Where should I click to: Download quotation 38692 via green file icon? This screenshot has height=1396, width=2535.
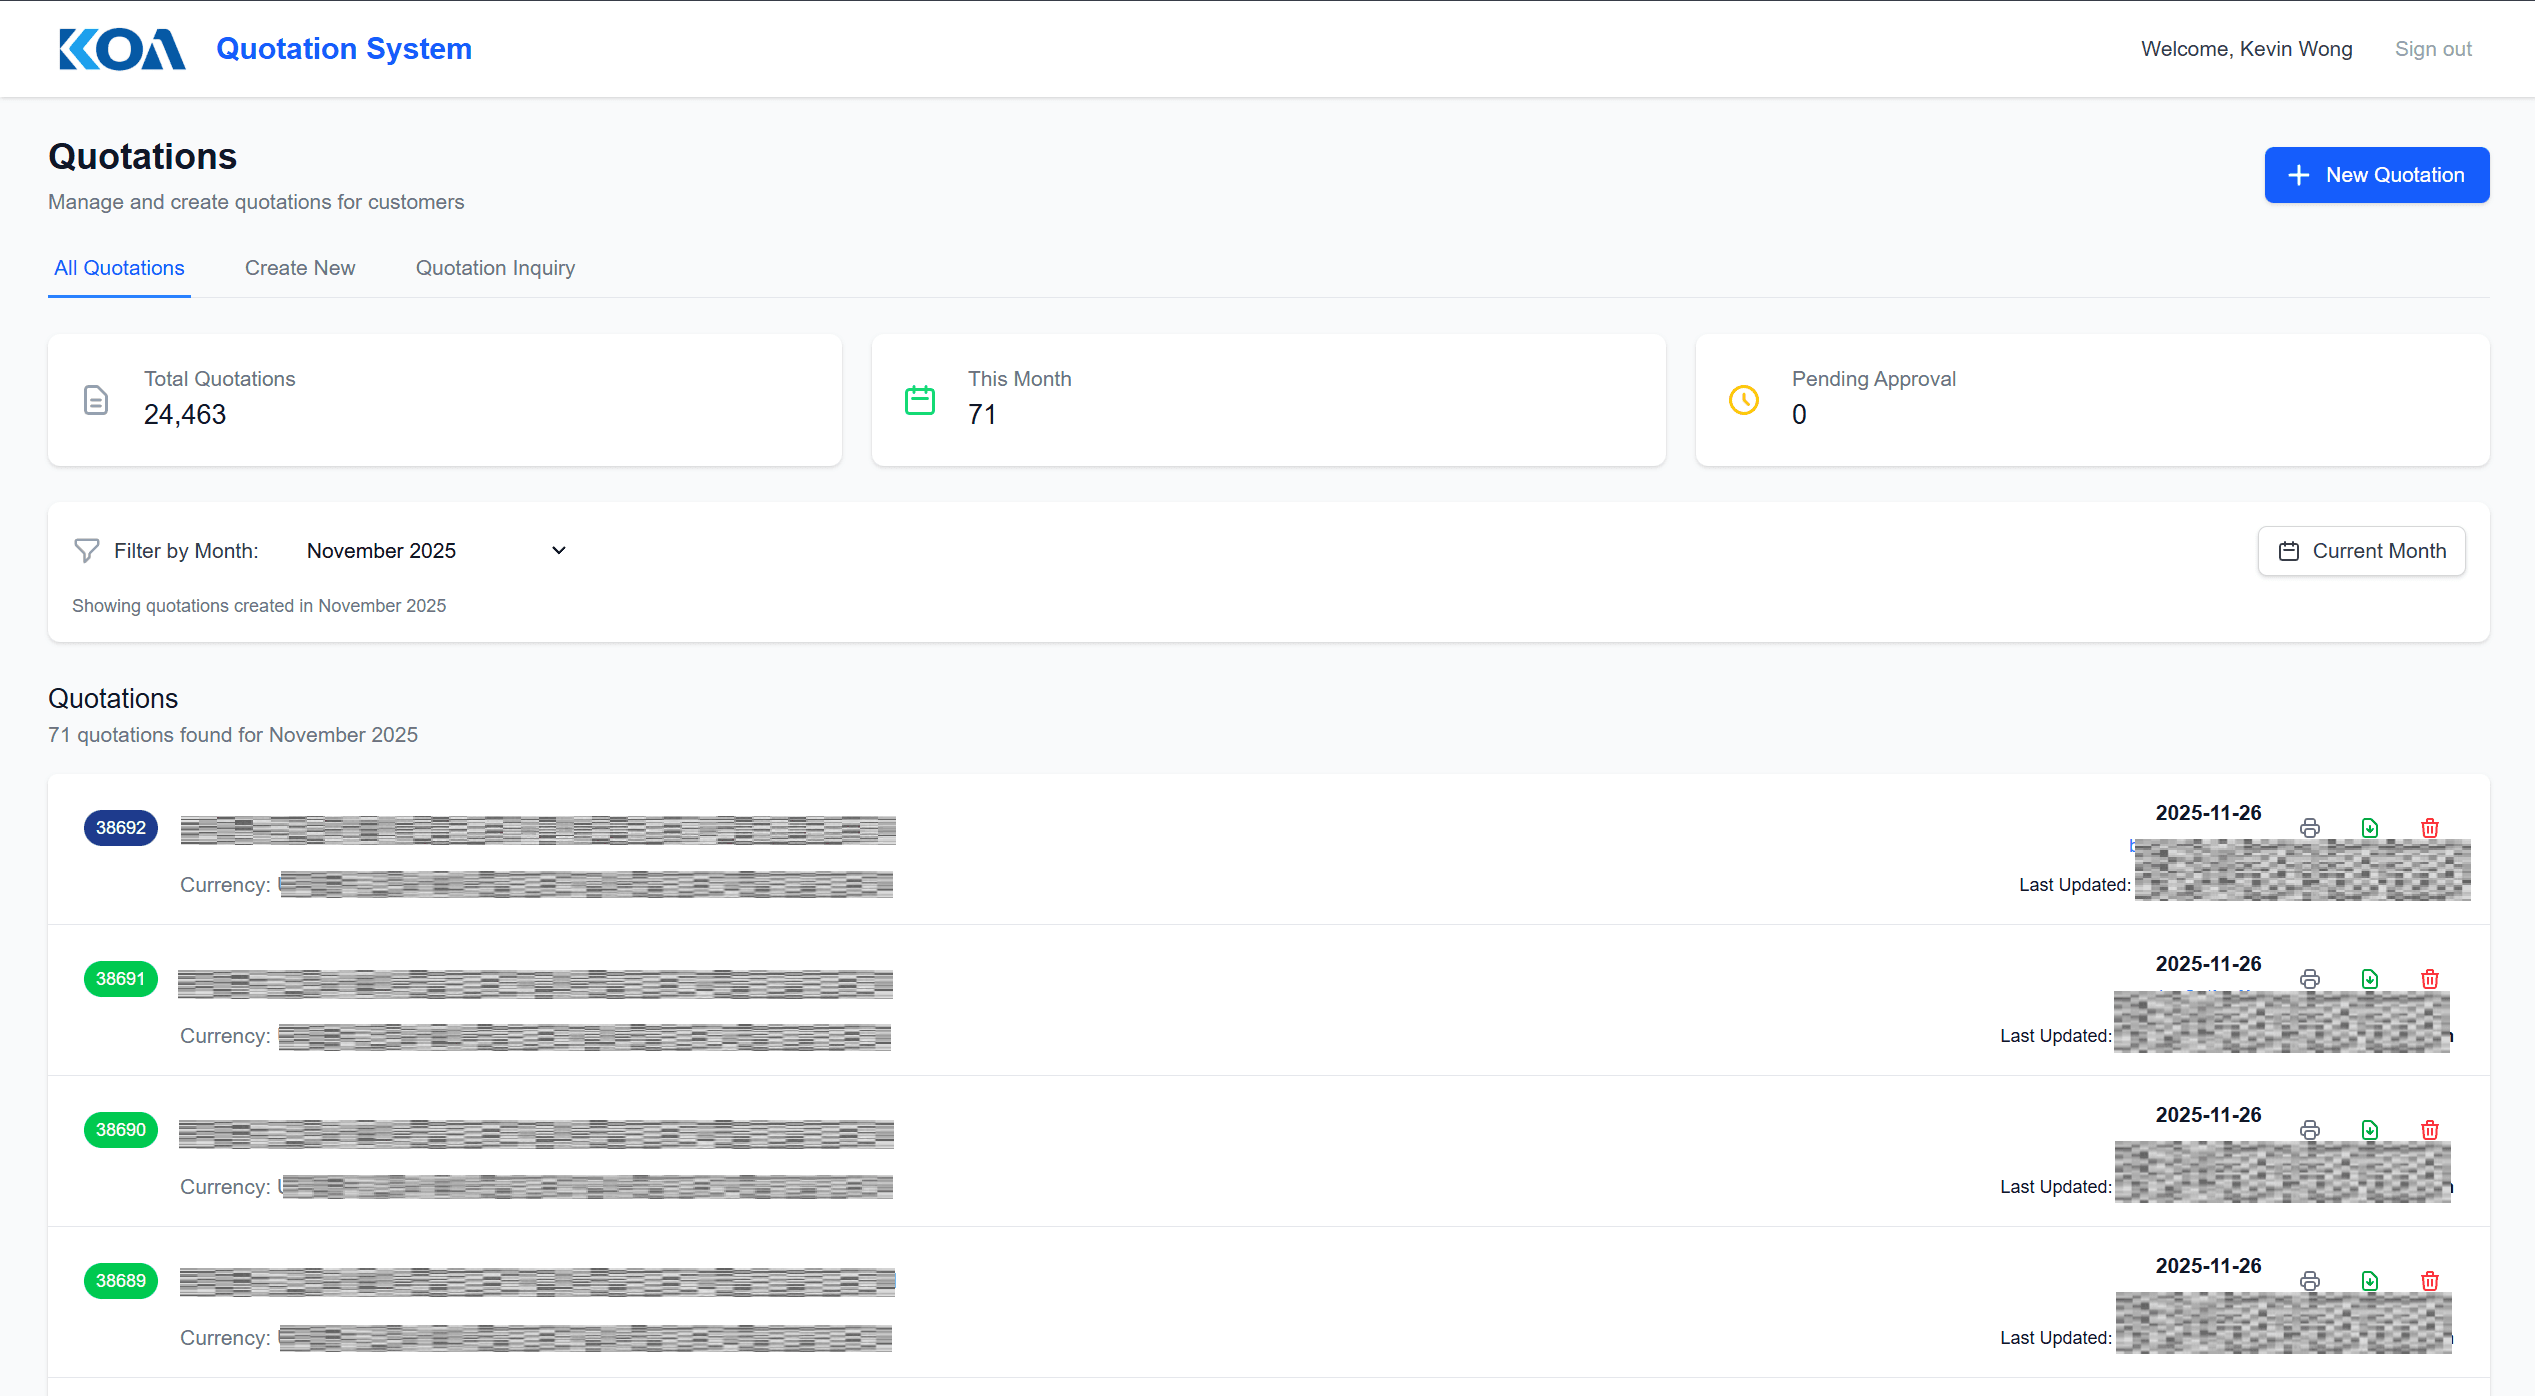[2369, 828]
